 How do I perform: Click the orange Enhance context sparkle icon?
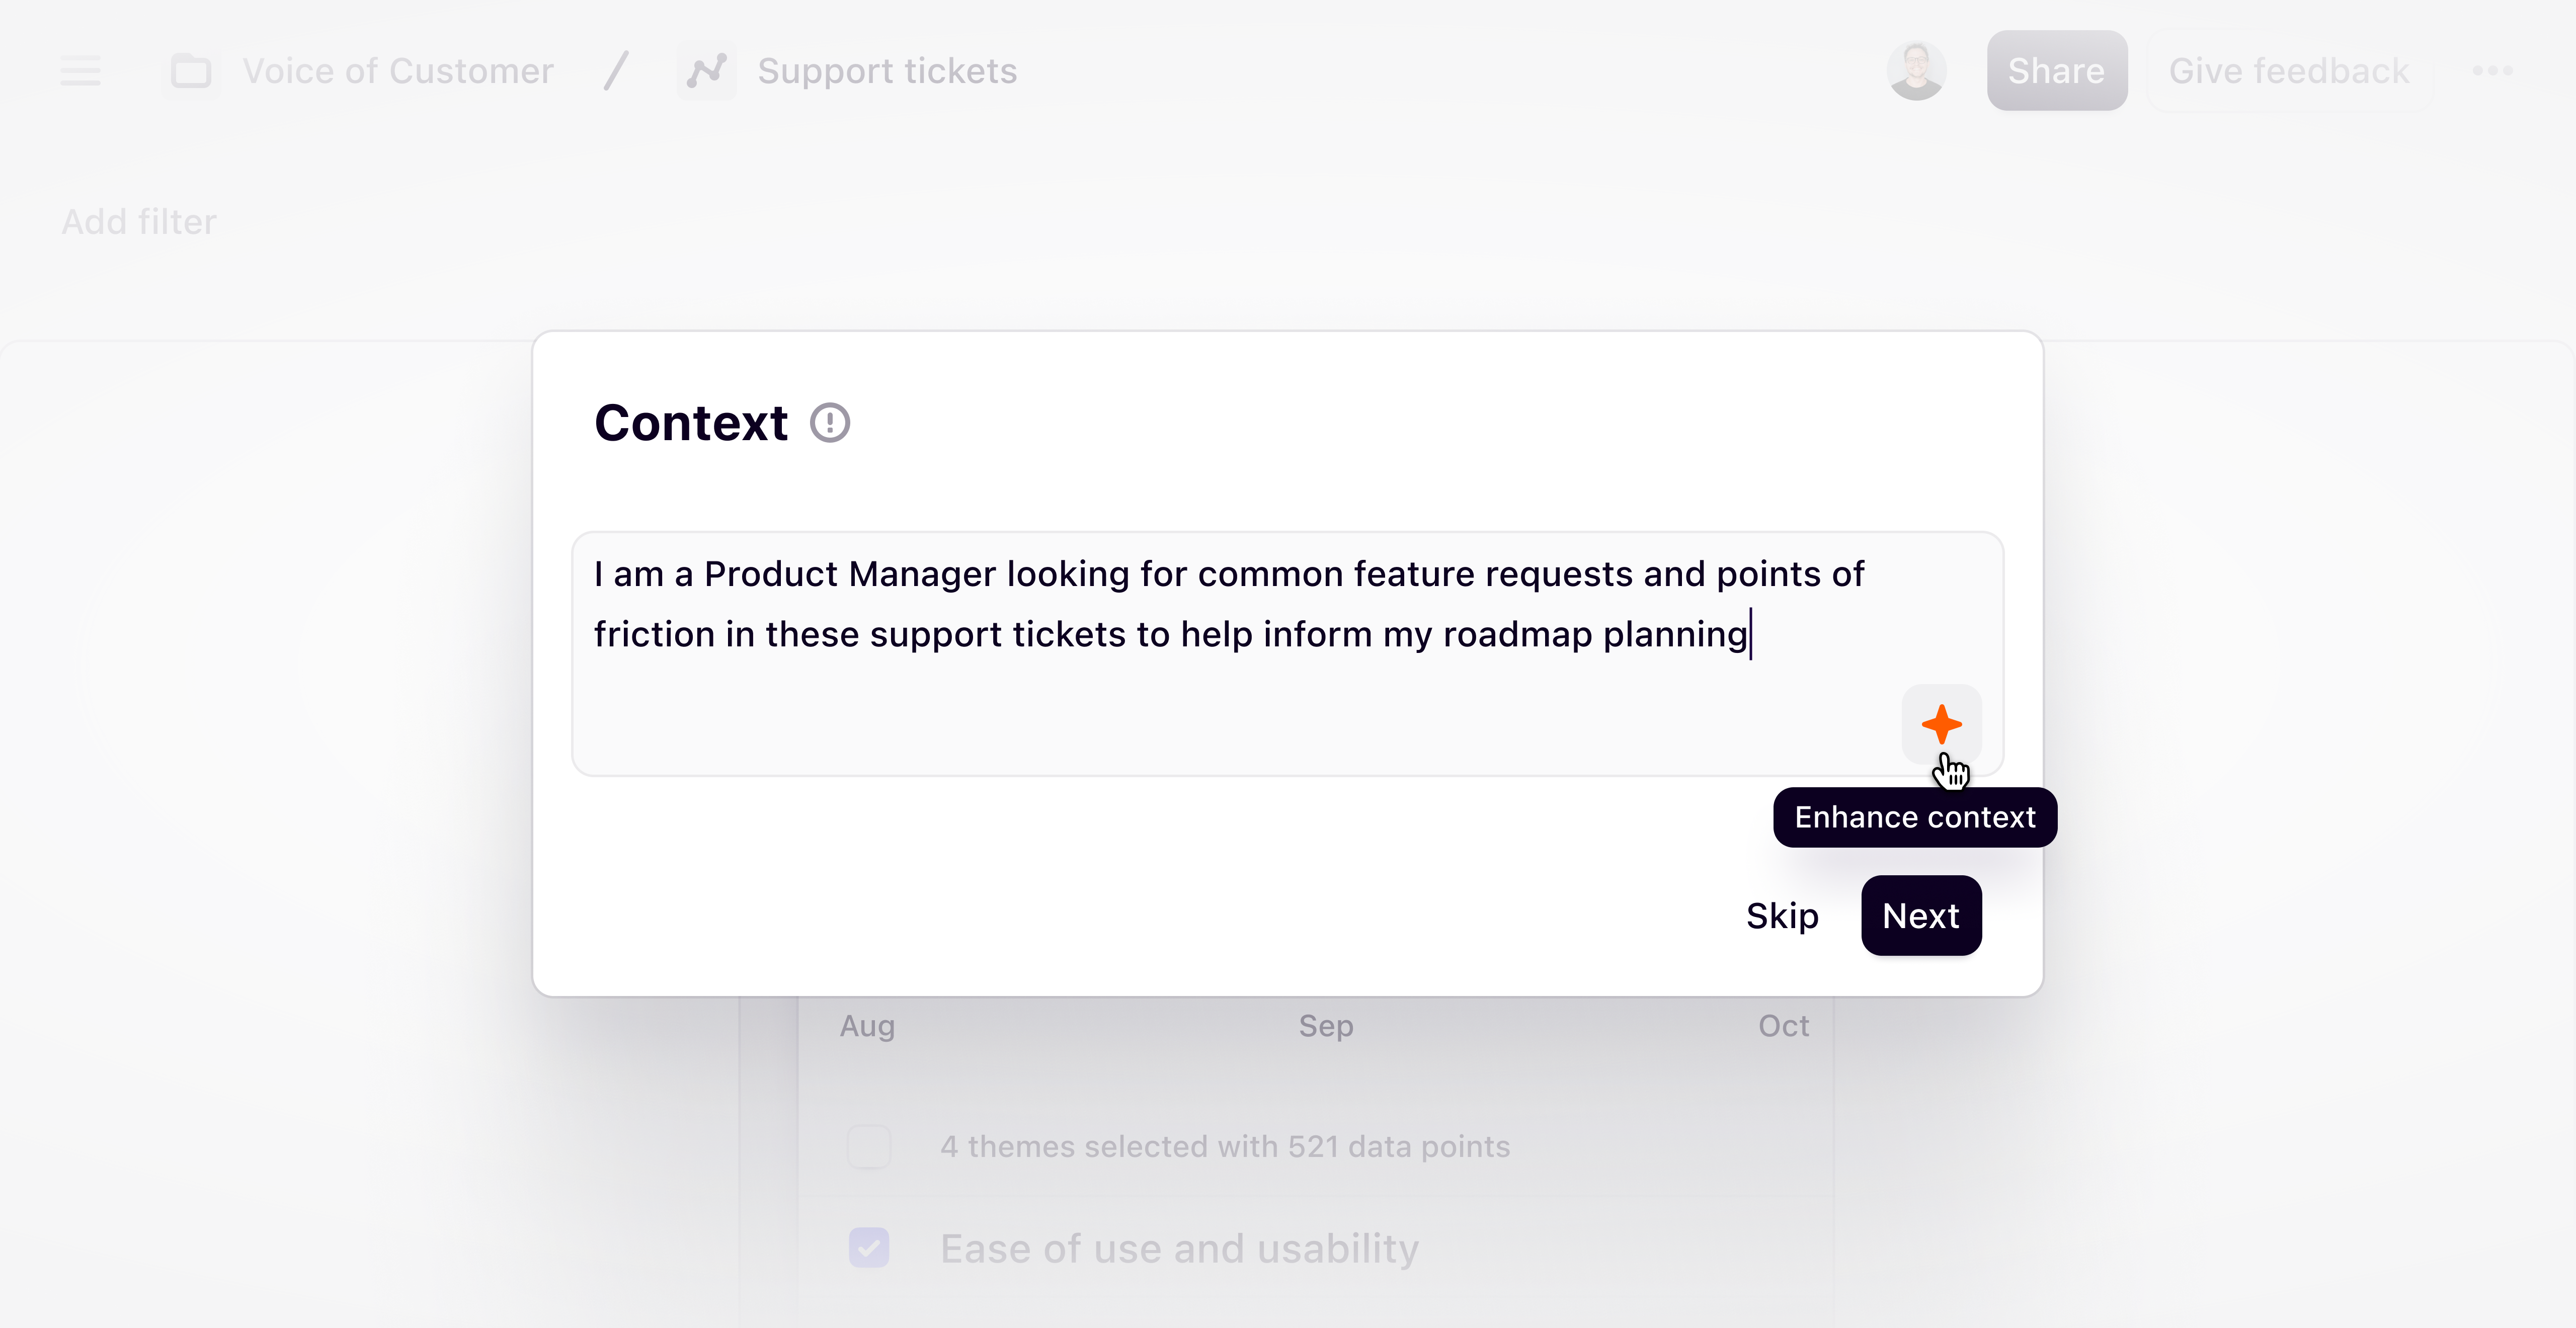(x=1940, y=724)
